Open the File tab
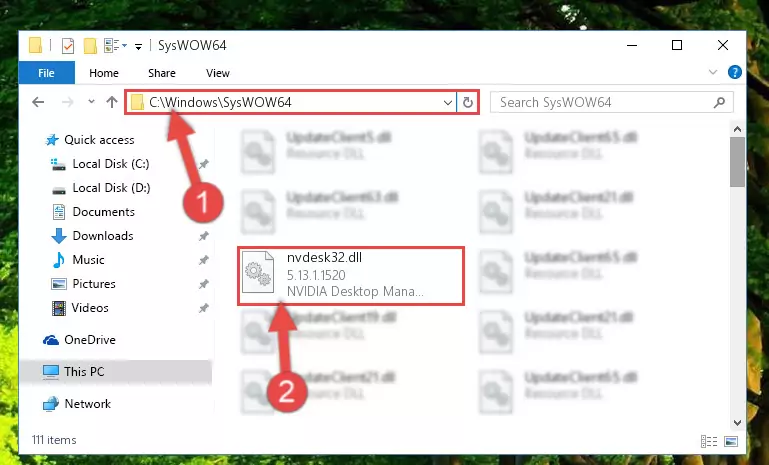Image resolution: width=769 pixels, height=465 pixels. pos(47,73)
